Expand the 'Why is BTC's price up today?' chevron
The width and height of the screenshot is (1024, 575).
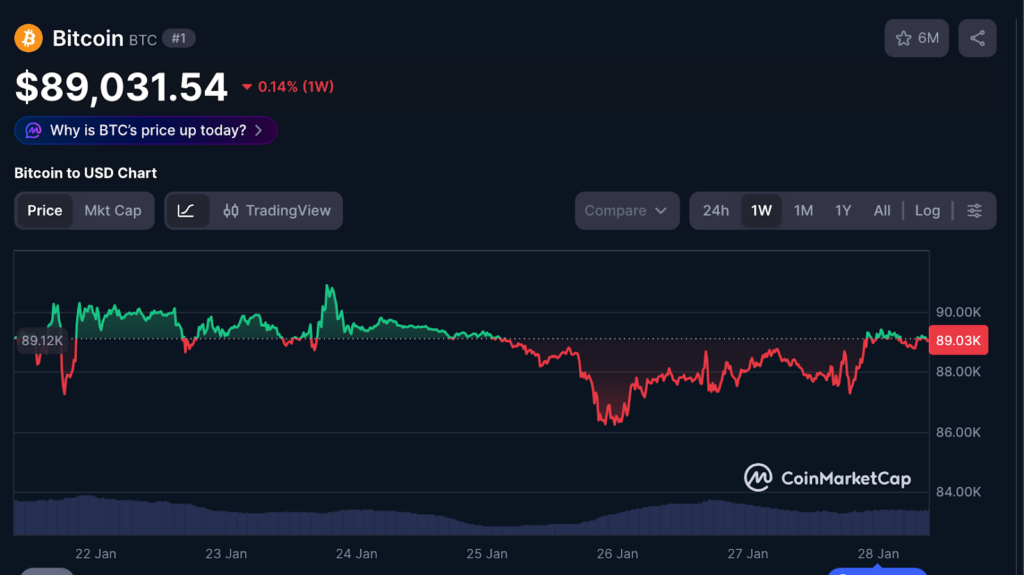259,131
